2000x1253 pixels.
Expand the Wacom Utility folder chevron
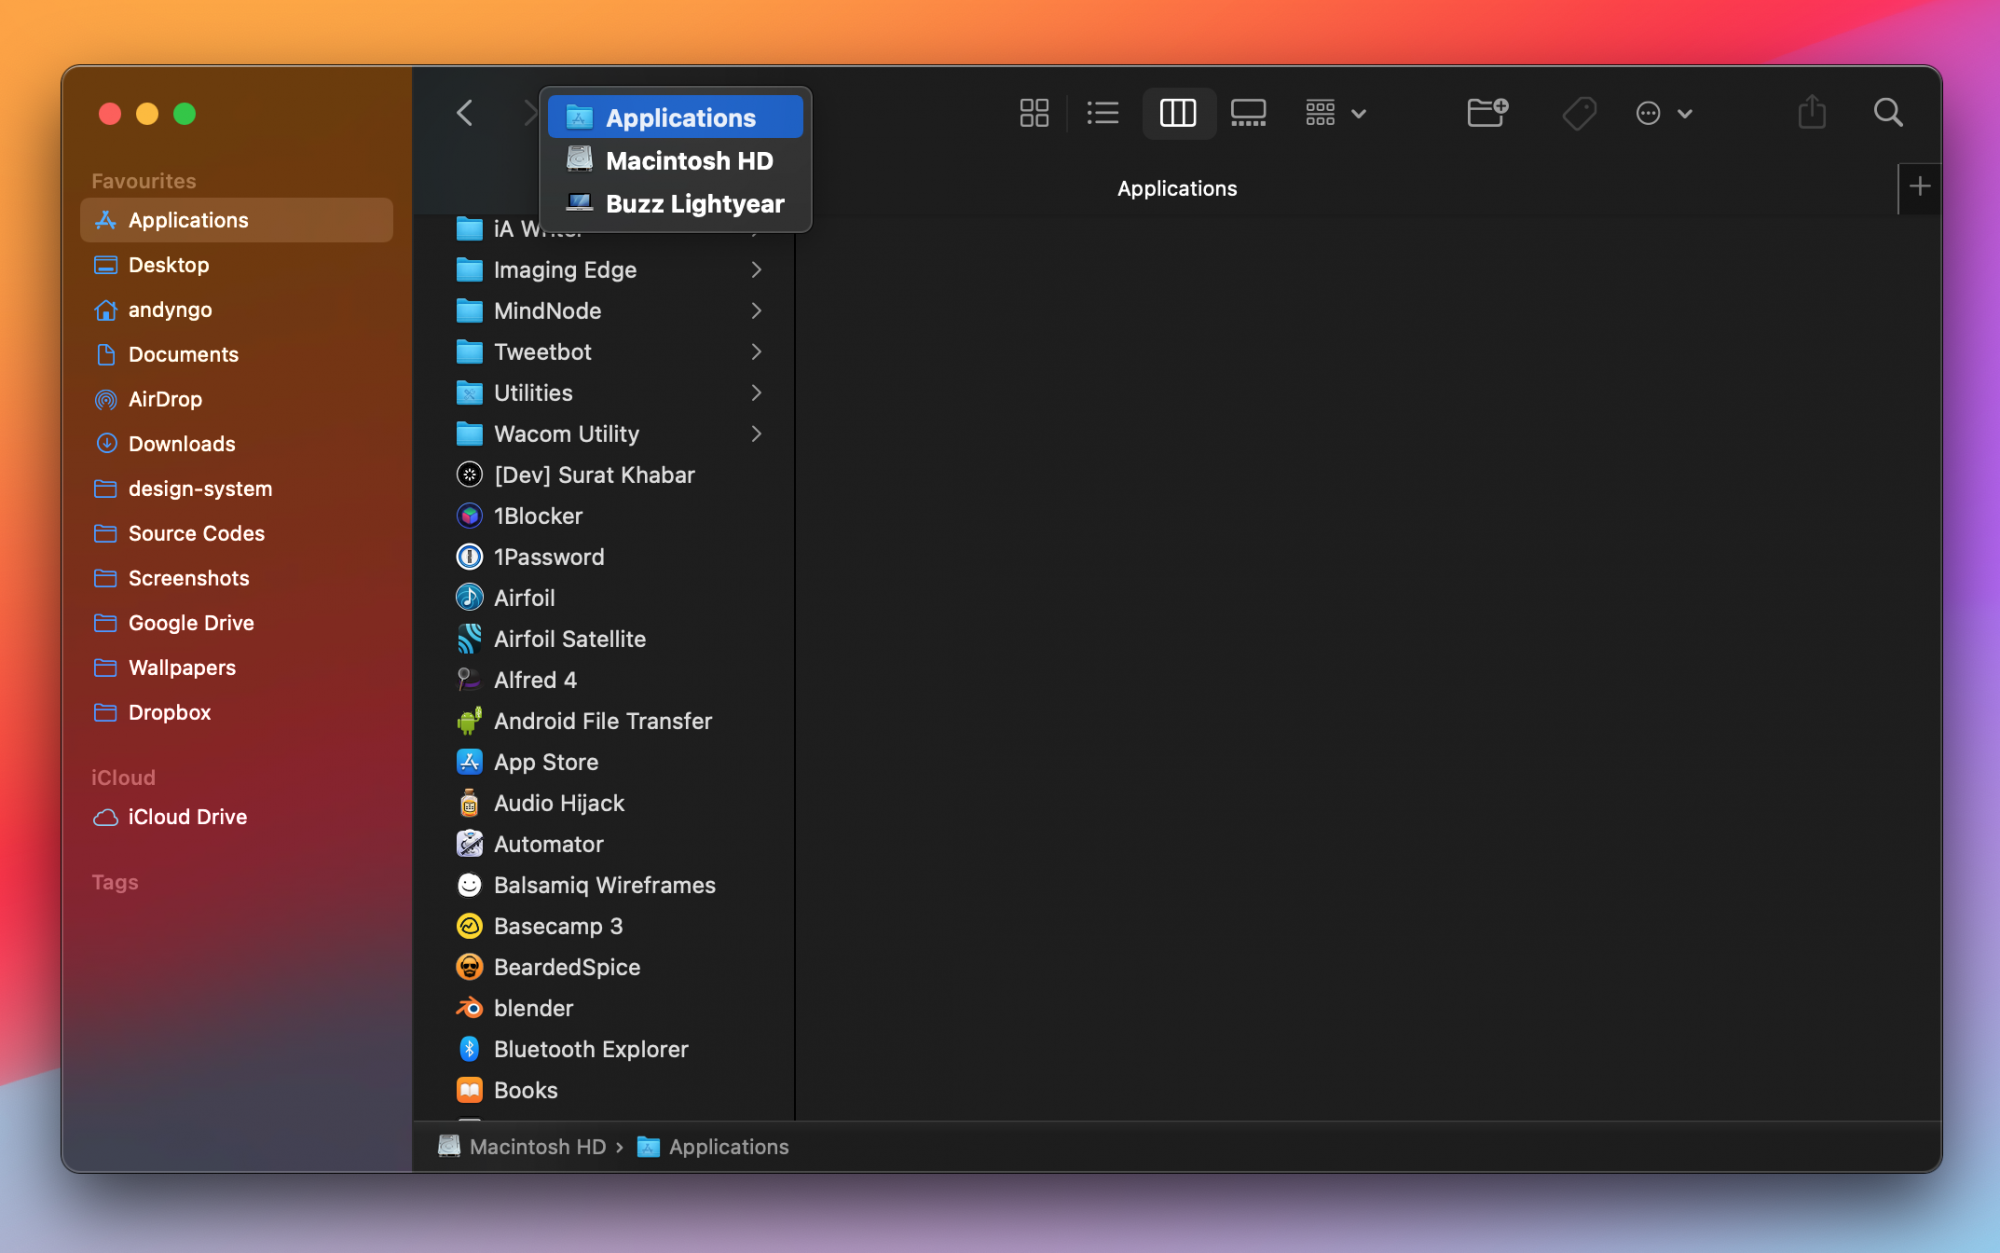coord(756,434)
